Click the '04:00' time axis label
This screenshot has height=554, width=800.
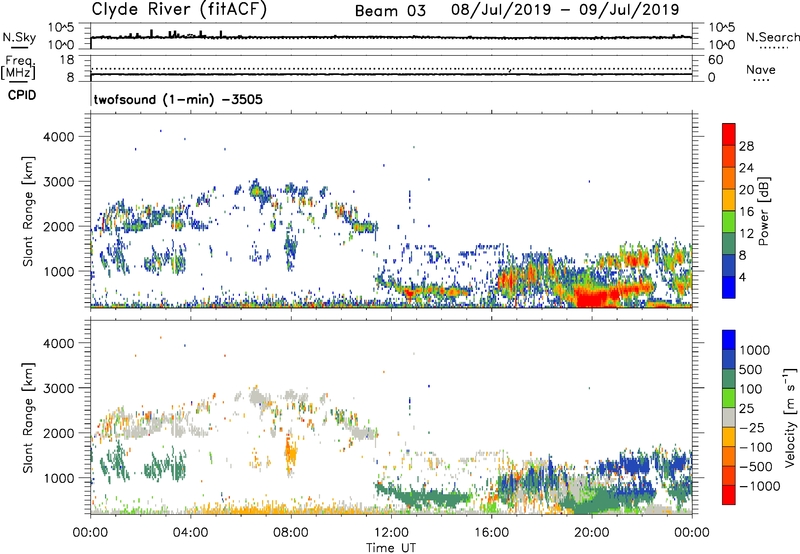pyautogui.click(x=190, y=533)
